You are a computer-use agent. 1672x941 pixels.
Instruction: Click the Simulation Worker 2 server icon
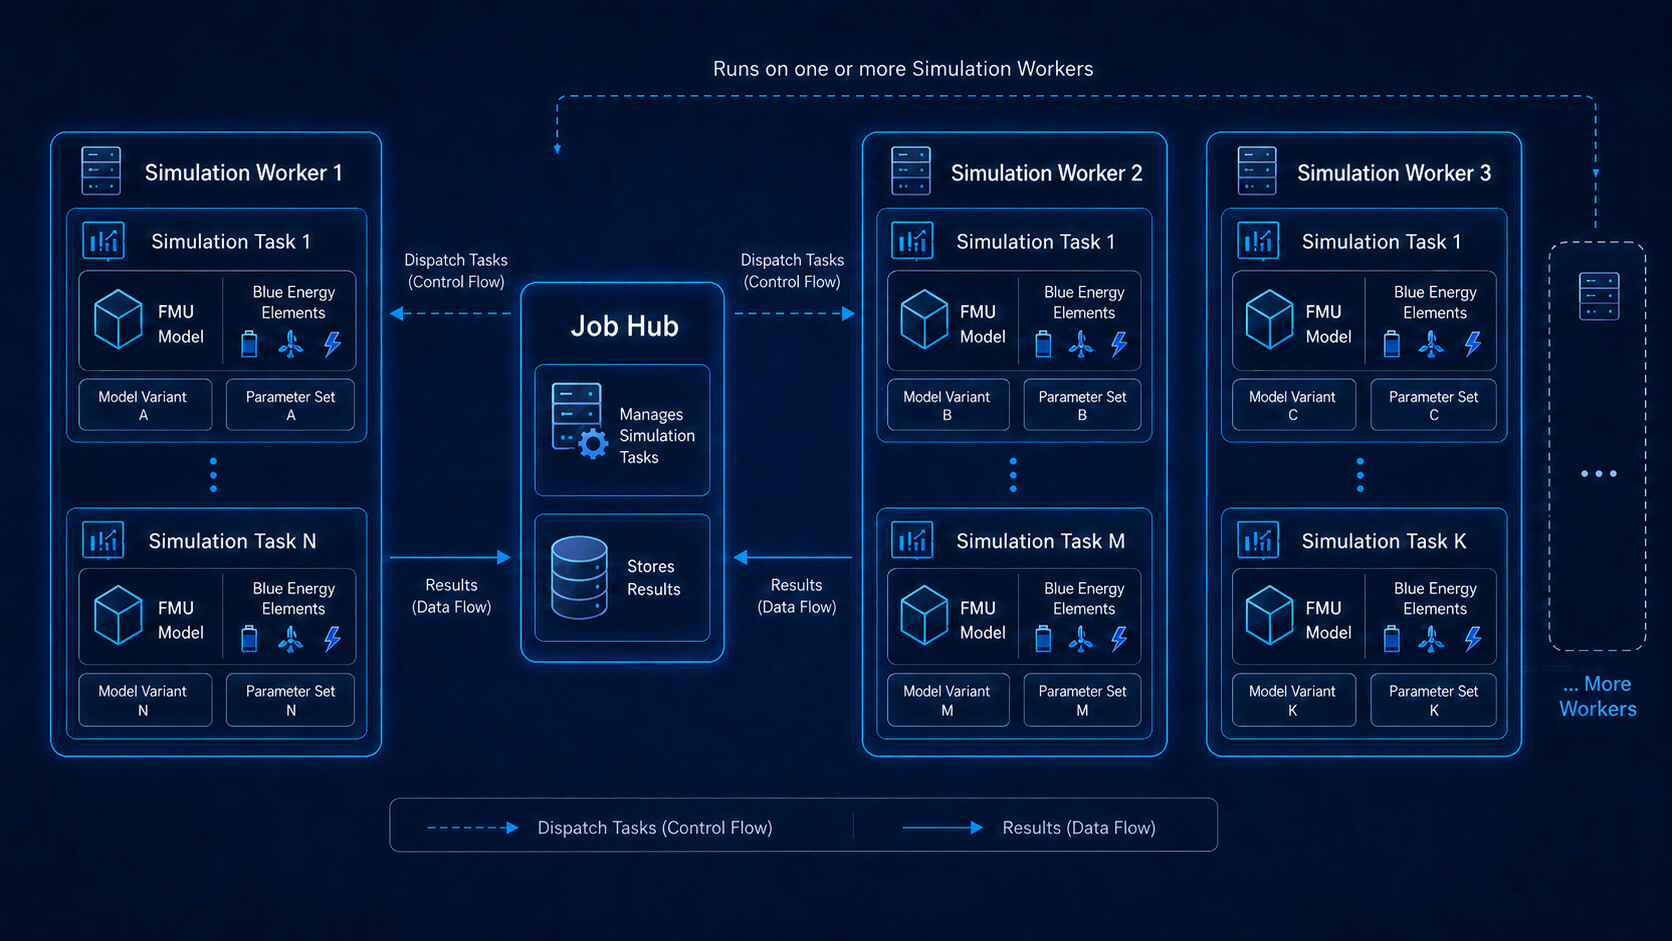tap(911, 171)
